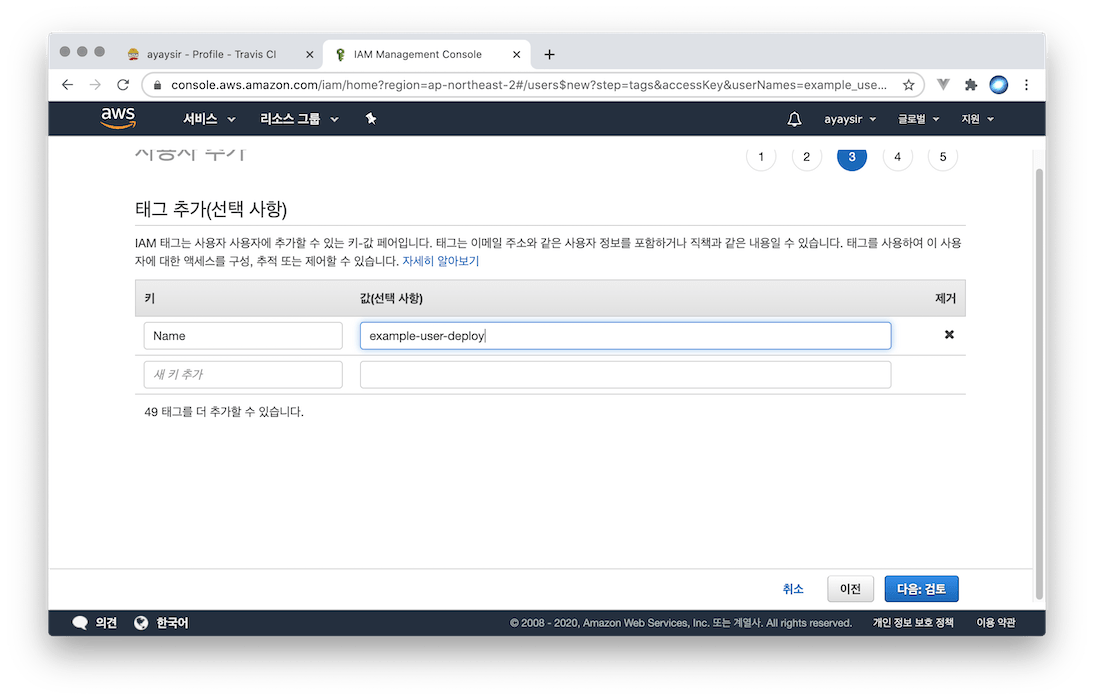Expand the 서비스 services dropdown
Screen dimensions: 1094x700
coord(209,119)
